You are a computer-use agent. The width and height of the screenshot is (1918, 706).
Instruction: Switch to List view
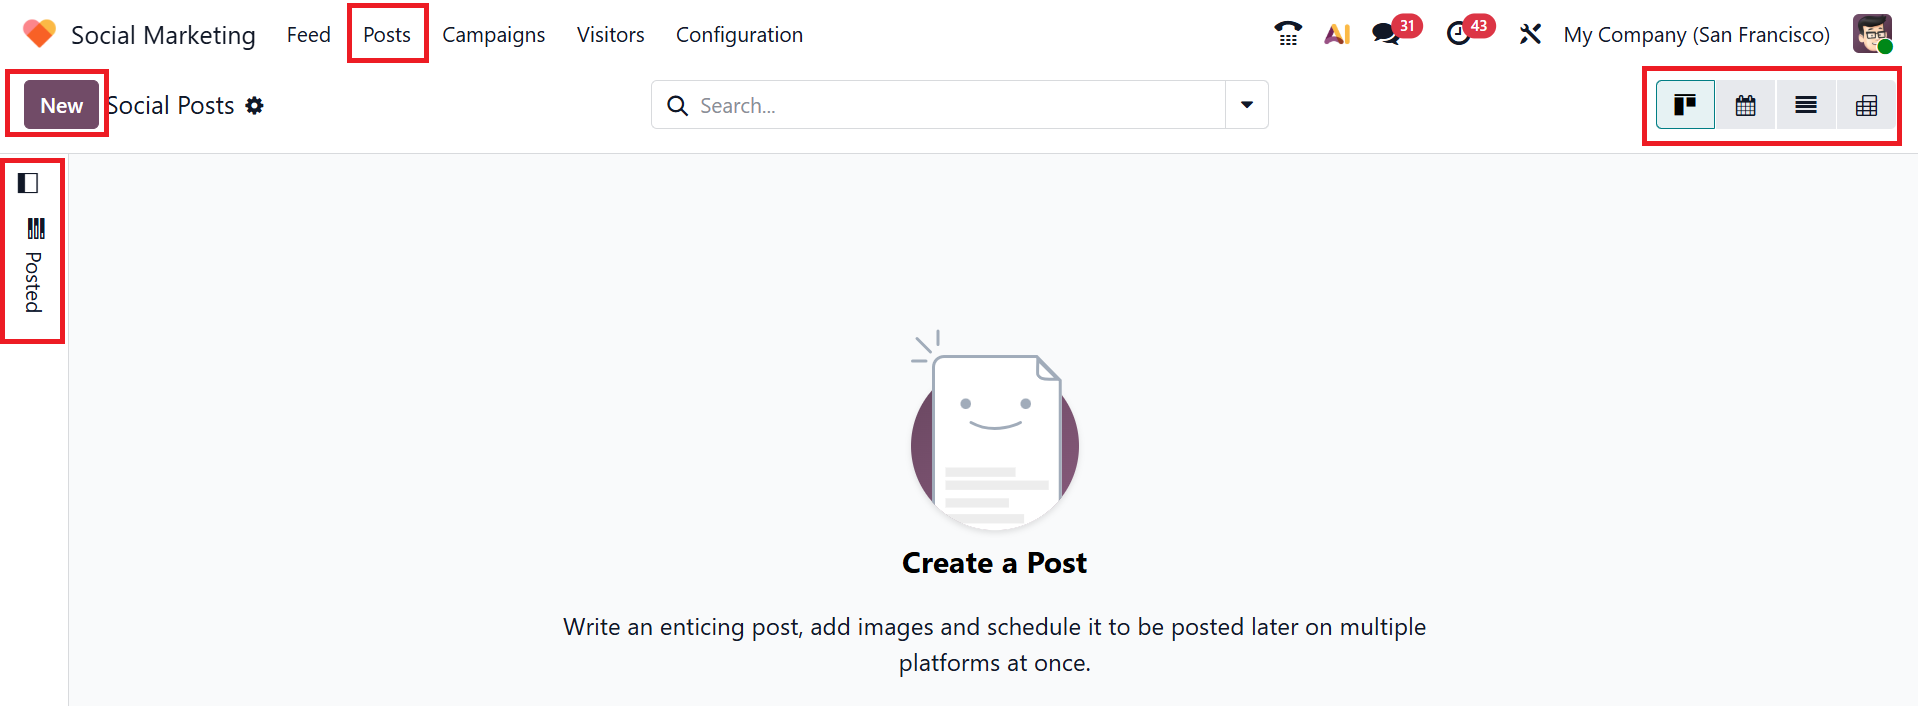(x=1805, y=105)
